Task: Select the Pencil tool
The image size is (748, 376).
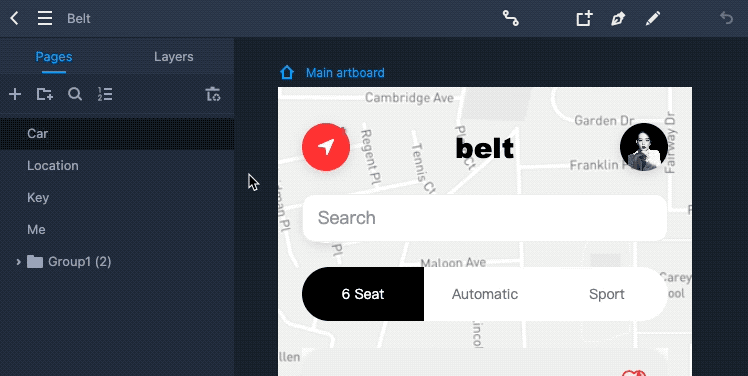Action: (653, 19)
